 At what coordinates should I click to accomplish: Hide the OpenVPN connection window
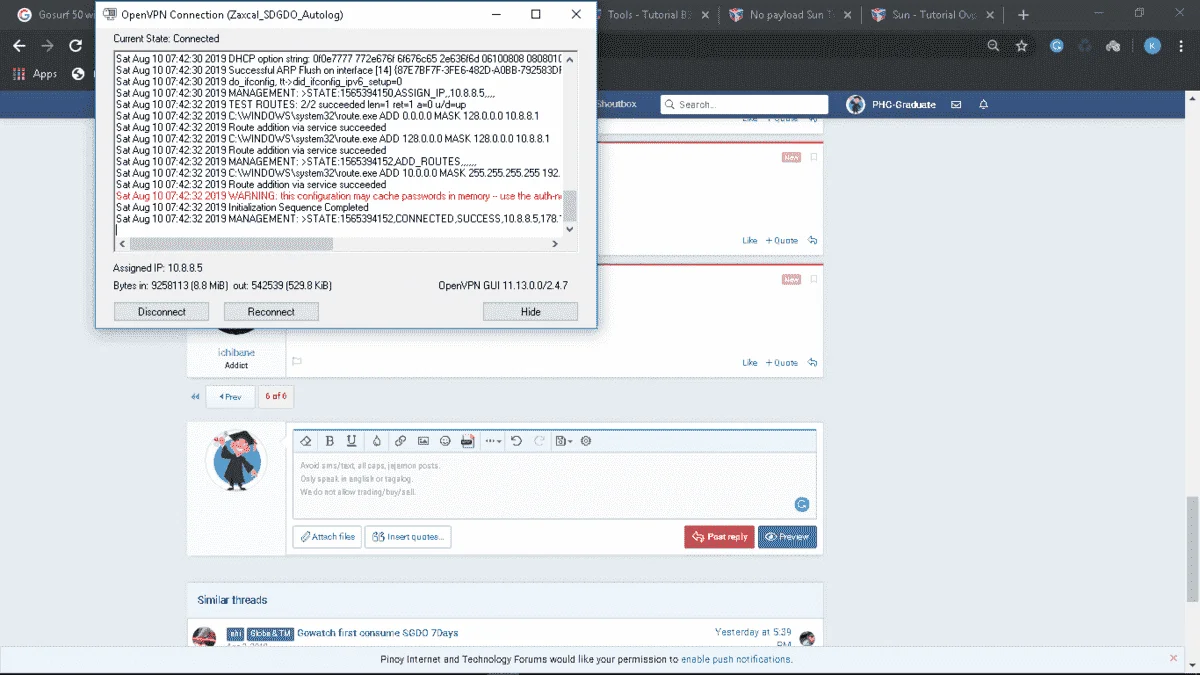530,312
